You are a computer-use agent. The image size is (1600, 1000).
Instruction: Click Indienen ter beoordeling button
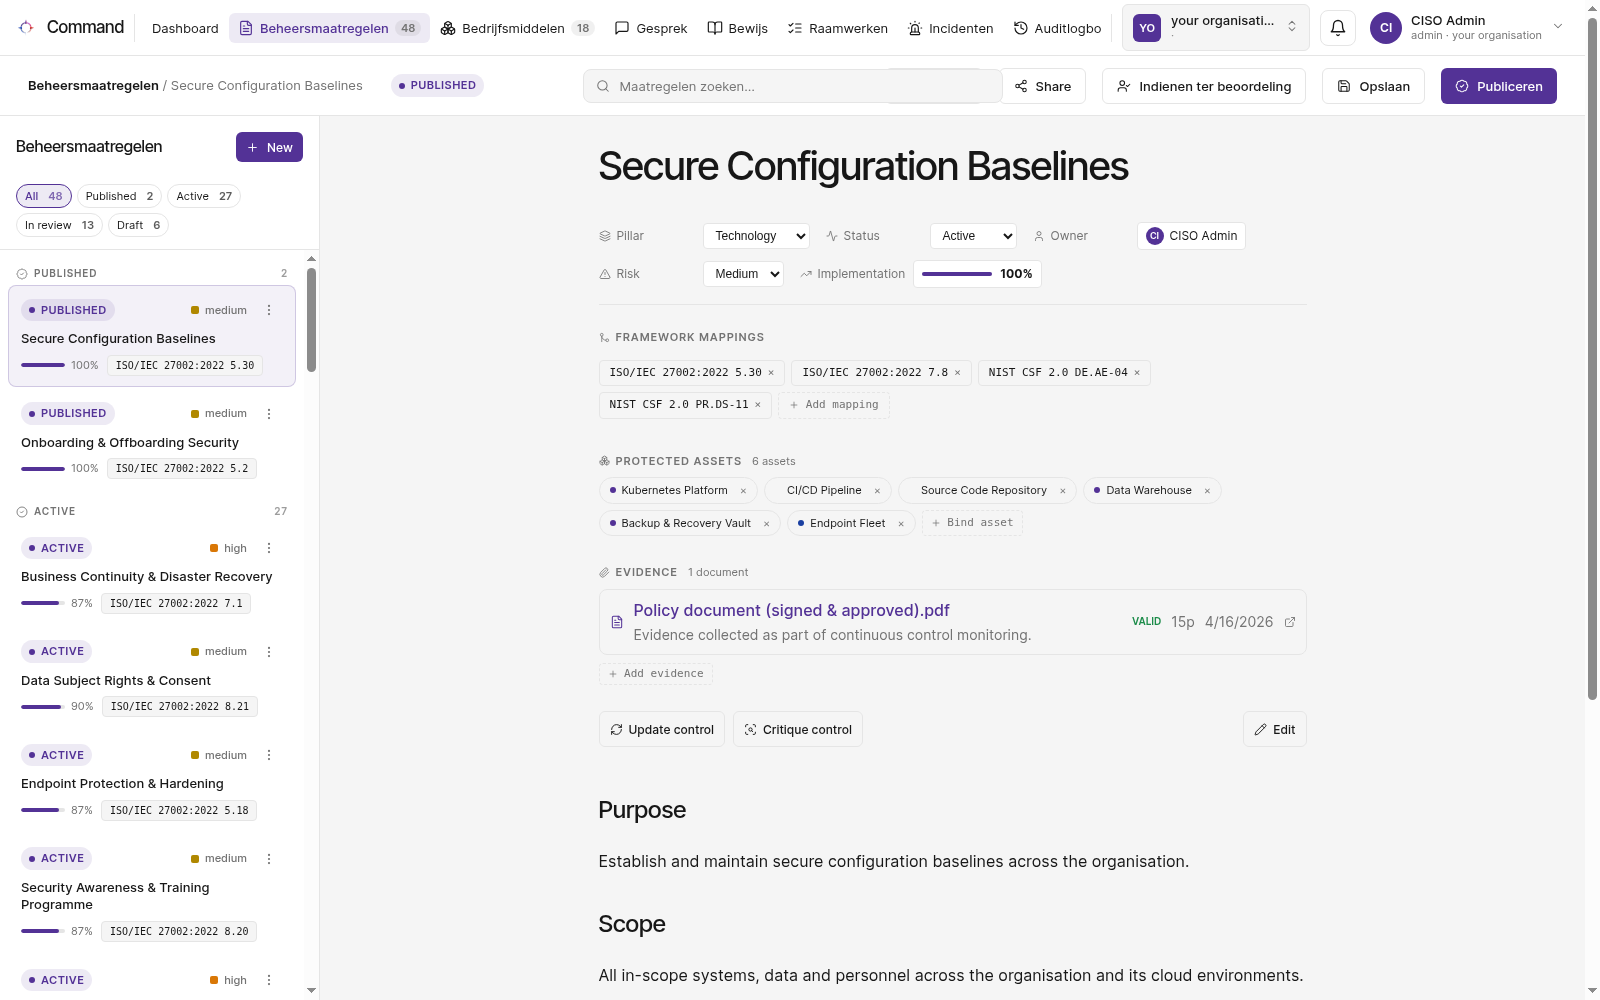(x=1204, y=86)
